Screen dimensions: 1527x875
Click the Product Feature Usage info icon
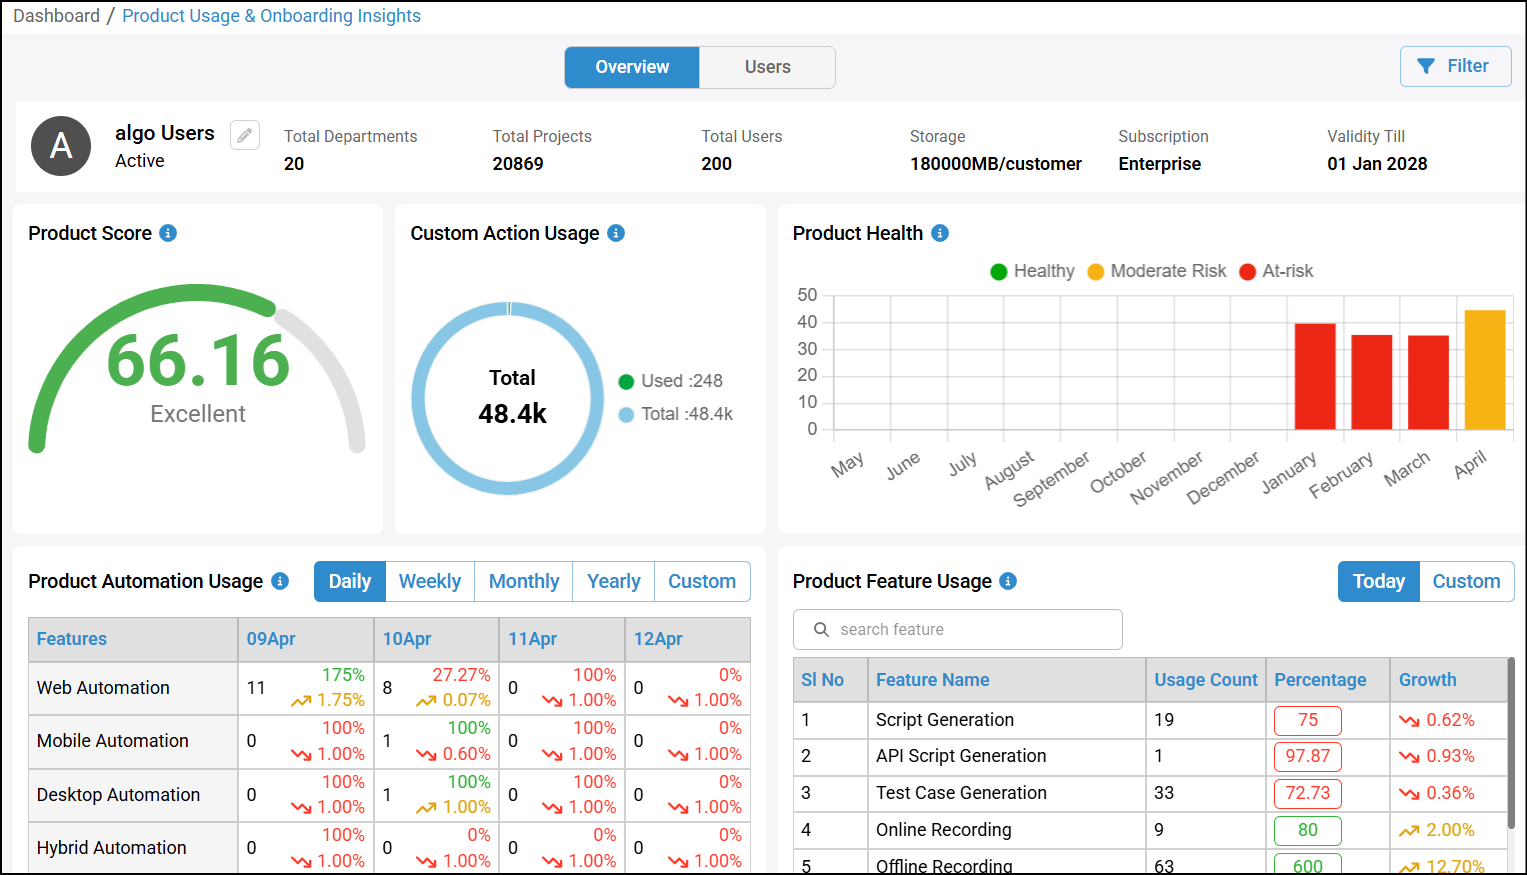[x=1008, y=581]
